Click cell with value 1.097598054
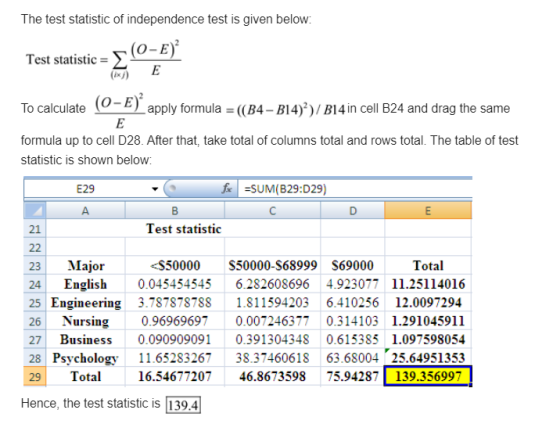Image resolution: width=560 pixels, height=424 pixels. pyautogui.click(x=428, y=339)
